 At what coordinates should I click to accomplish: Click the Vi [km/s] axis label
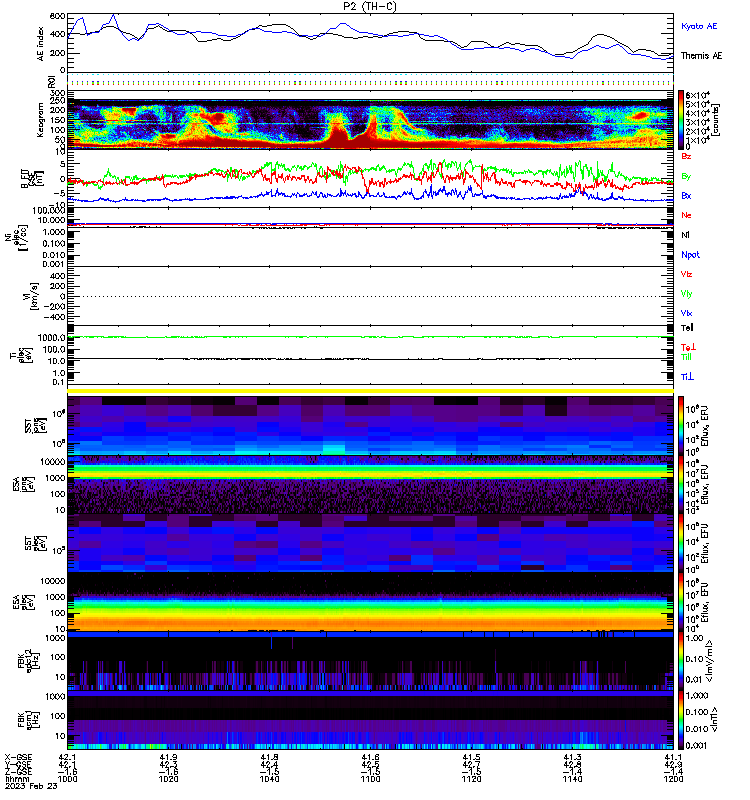tap(33, 296)
